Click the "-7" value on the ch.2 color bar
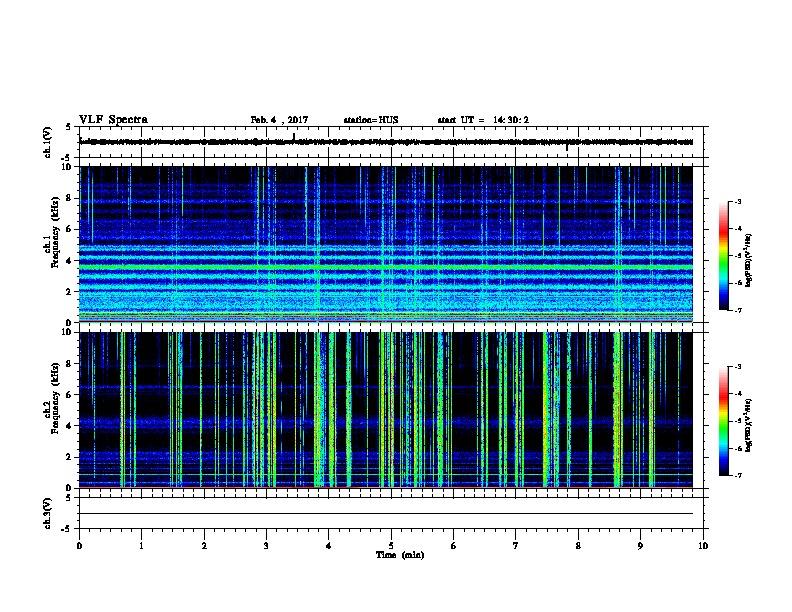Image resolution: width=792 pixels, height=612 pixels. pyautogui.click(x=738, y=475)
